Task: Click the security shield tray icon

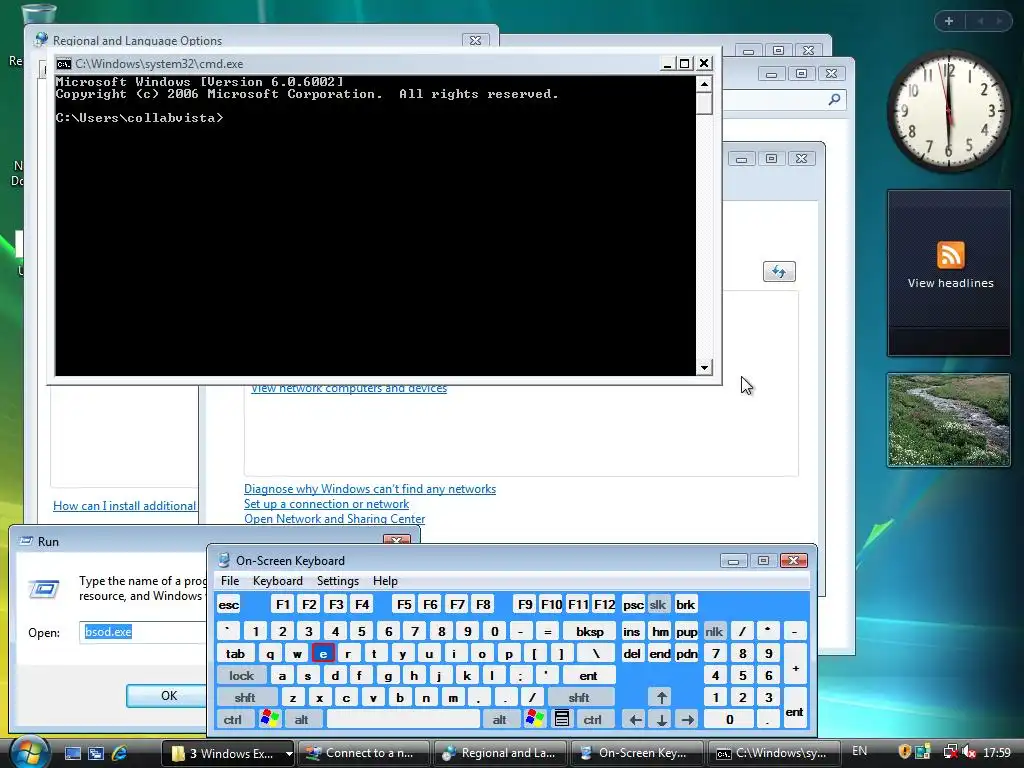Action: point(904,752)
